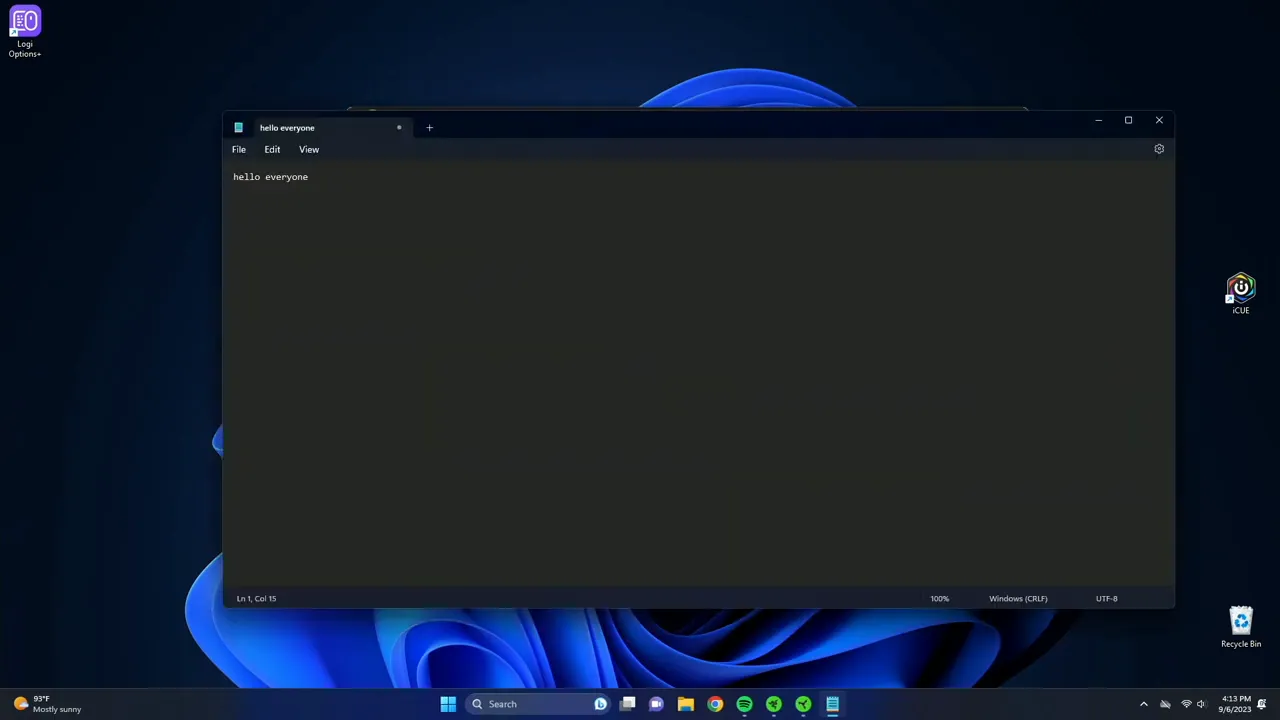Add a new Notepad tab
The image size is (1280, 720).
point(429,128)
